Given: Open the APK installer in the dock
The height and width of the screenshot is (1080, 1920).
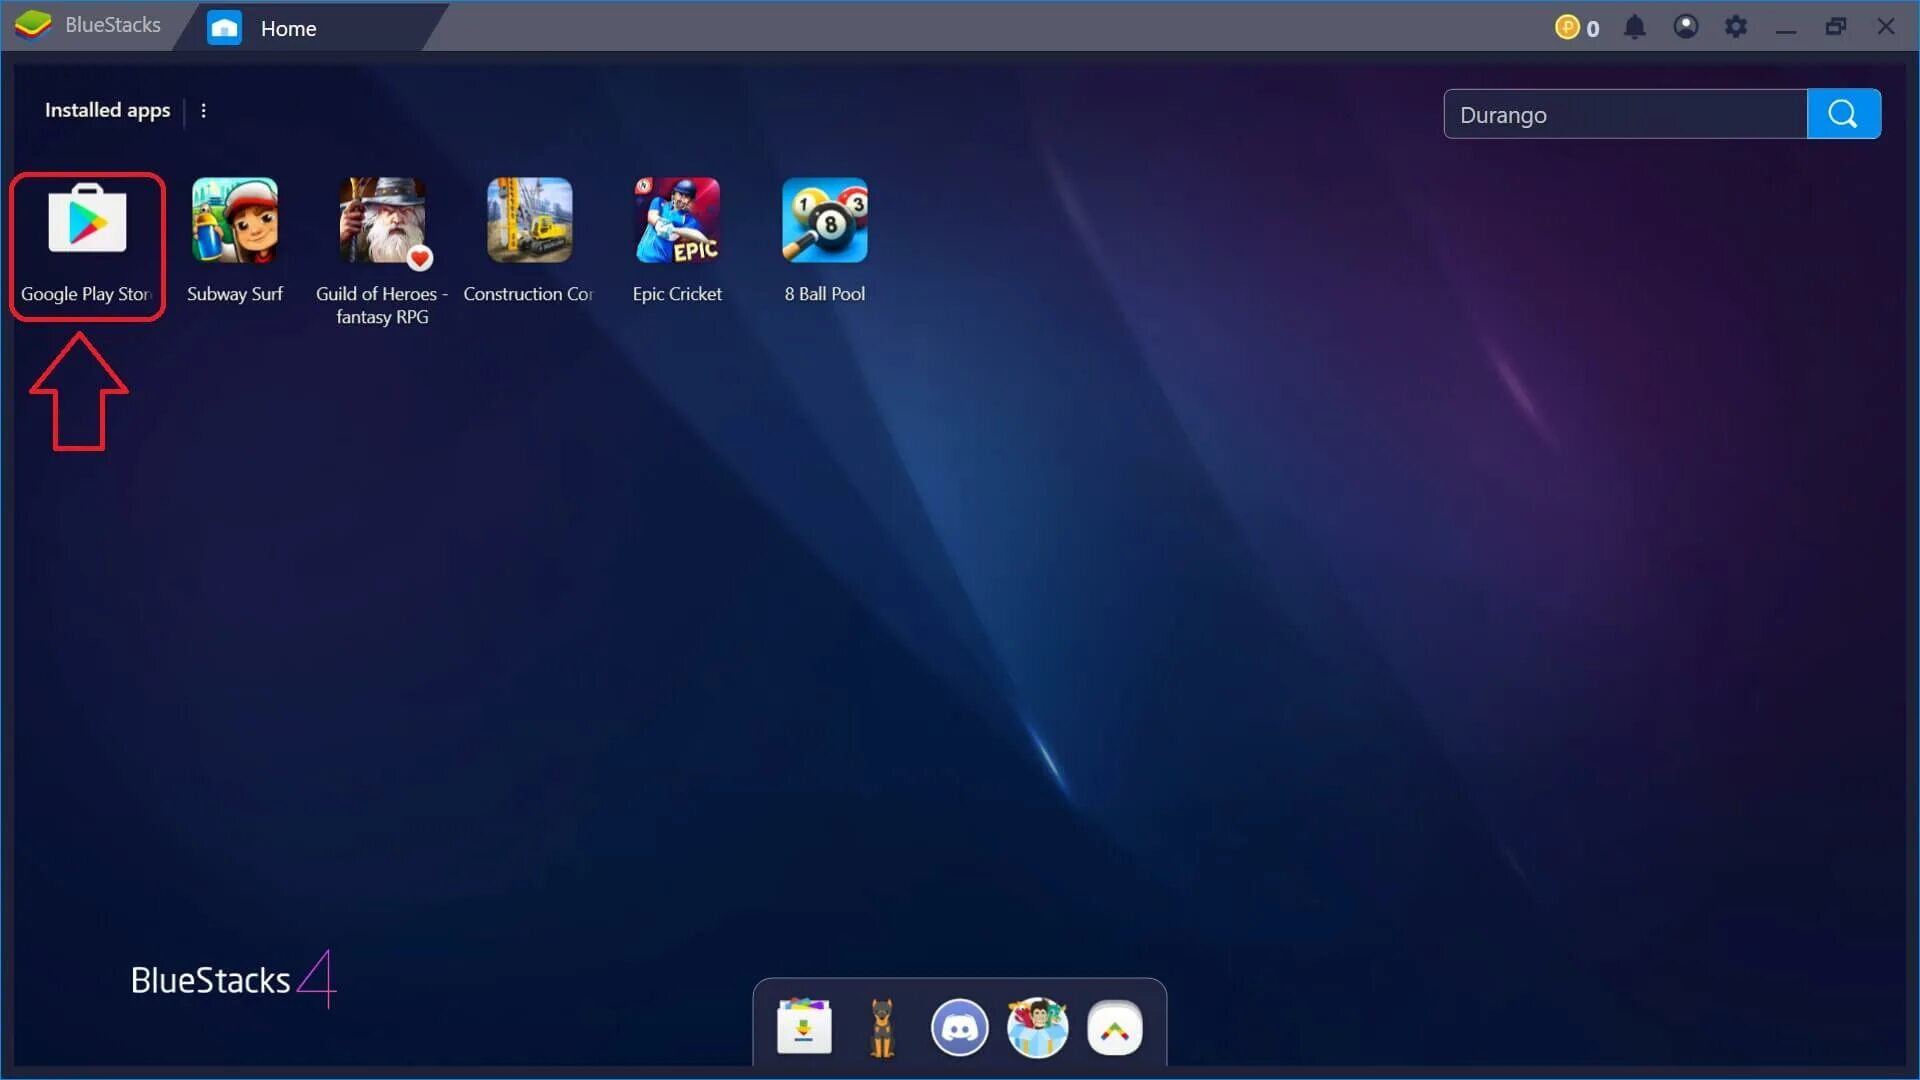Looking at the screenshot, I should point(803,1027).
